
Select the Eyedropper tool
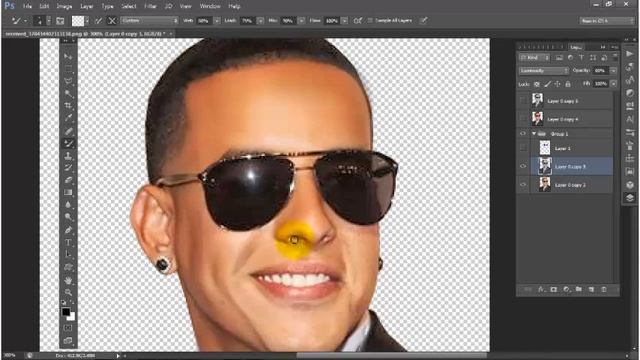click(68, 118)
